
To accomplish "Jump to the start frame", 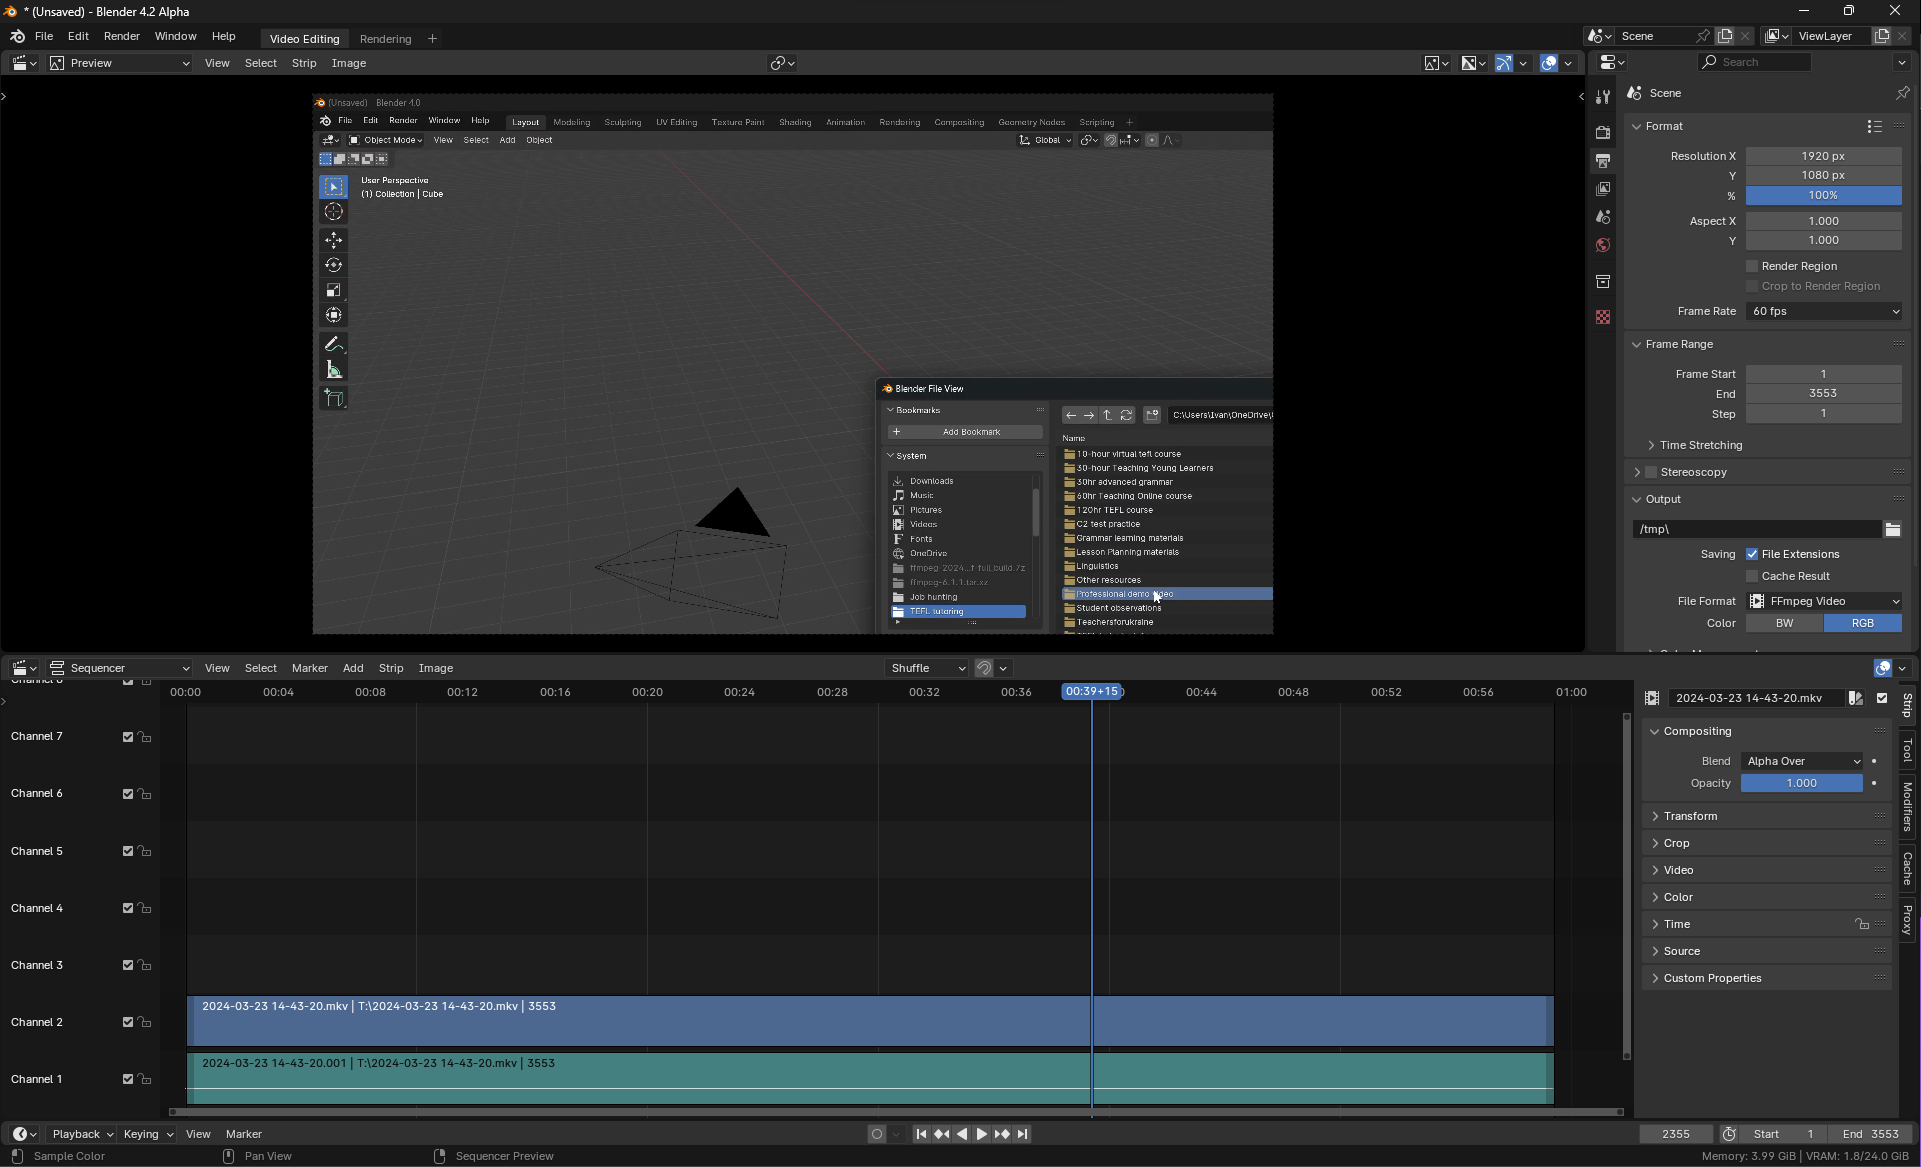I will (921, 1134).
